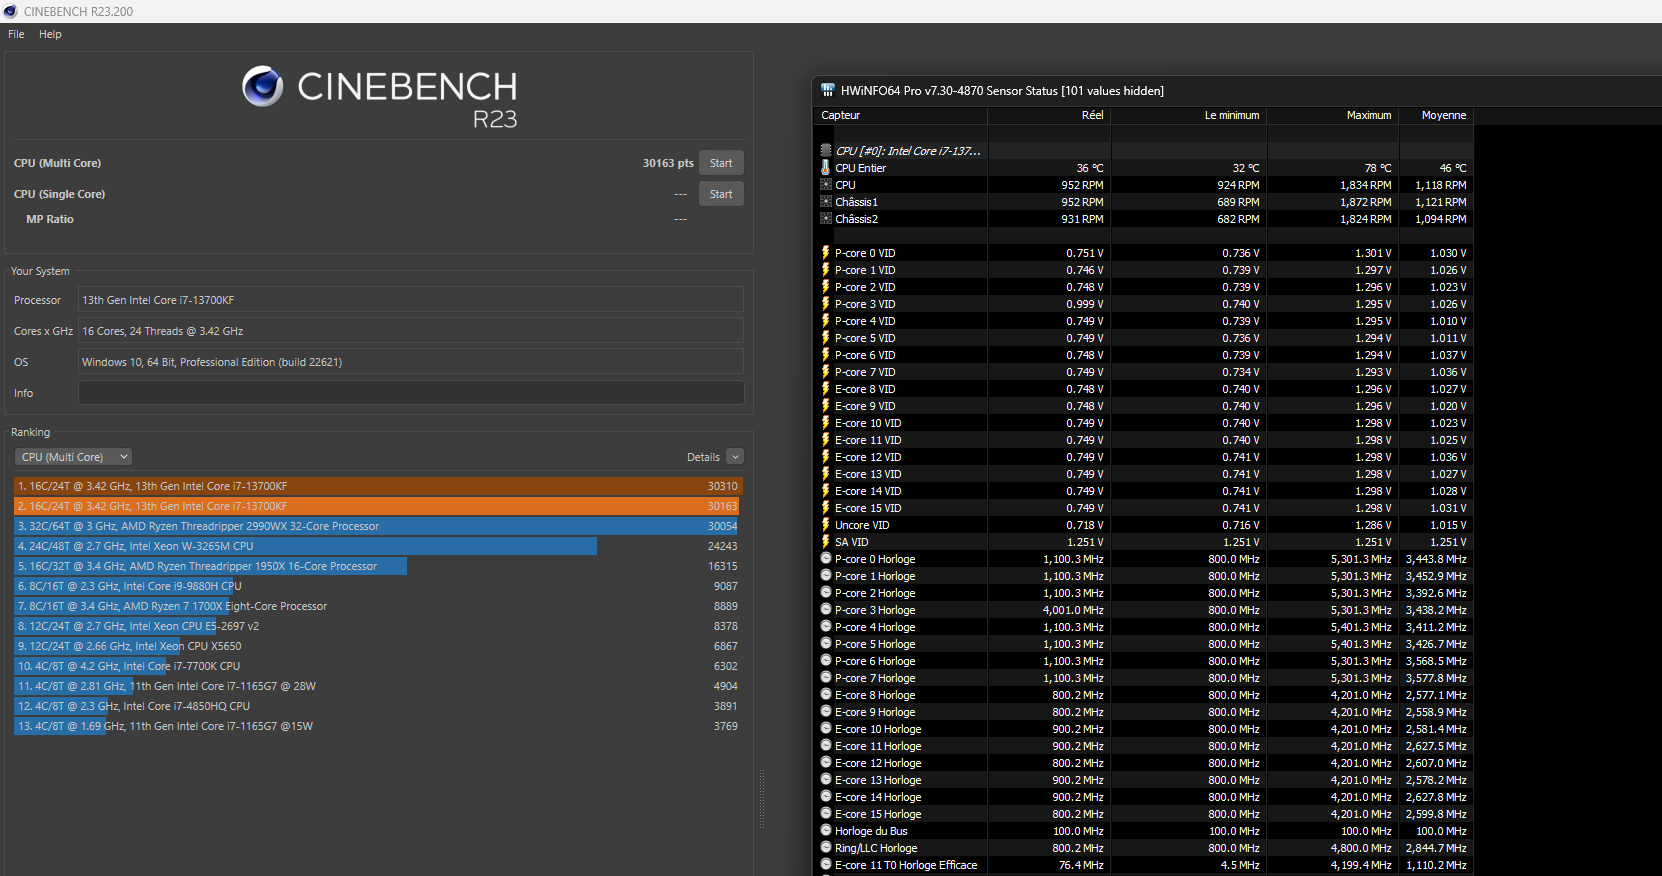Select the fan icon of the CPU RPM row
1662x876 pixels.
[x=826, y=185]
